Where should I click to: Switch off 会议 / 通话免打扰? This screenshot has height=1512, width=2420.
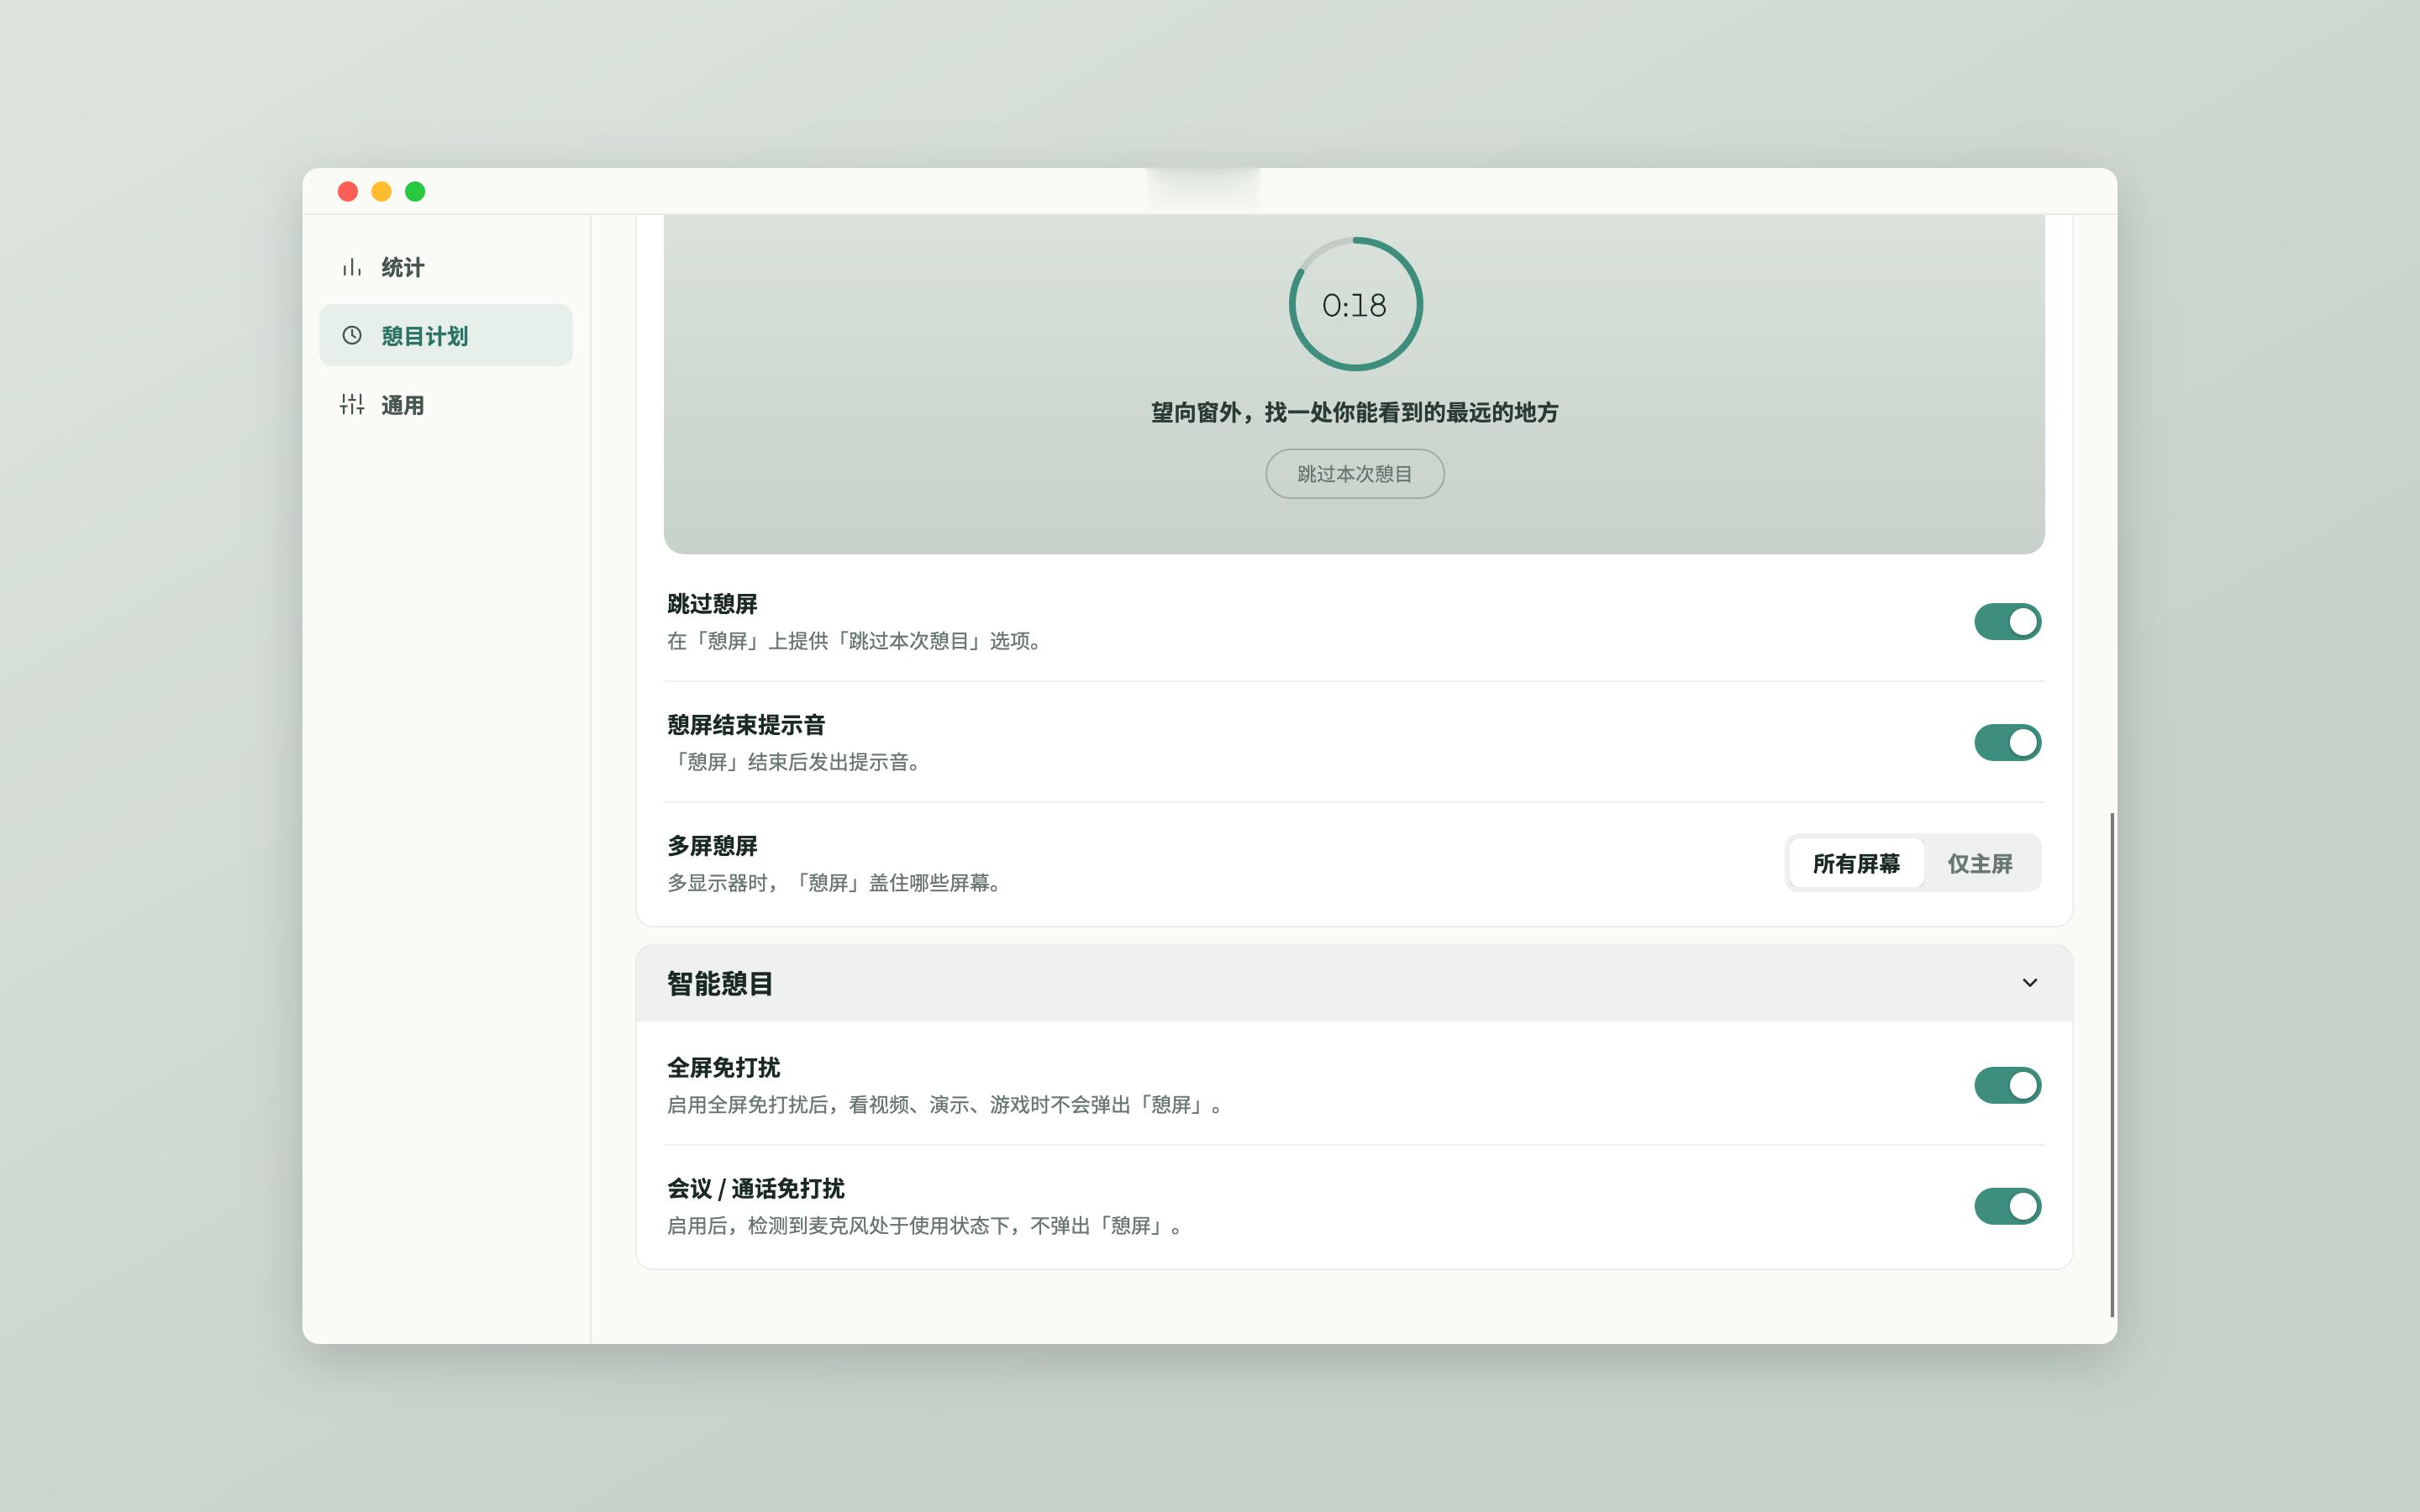[x=2007, y=1206]
